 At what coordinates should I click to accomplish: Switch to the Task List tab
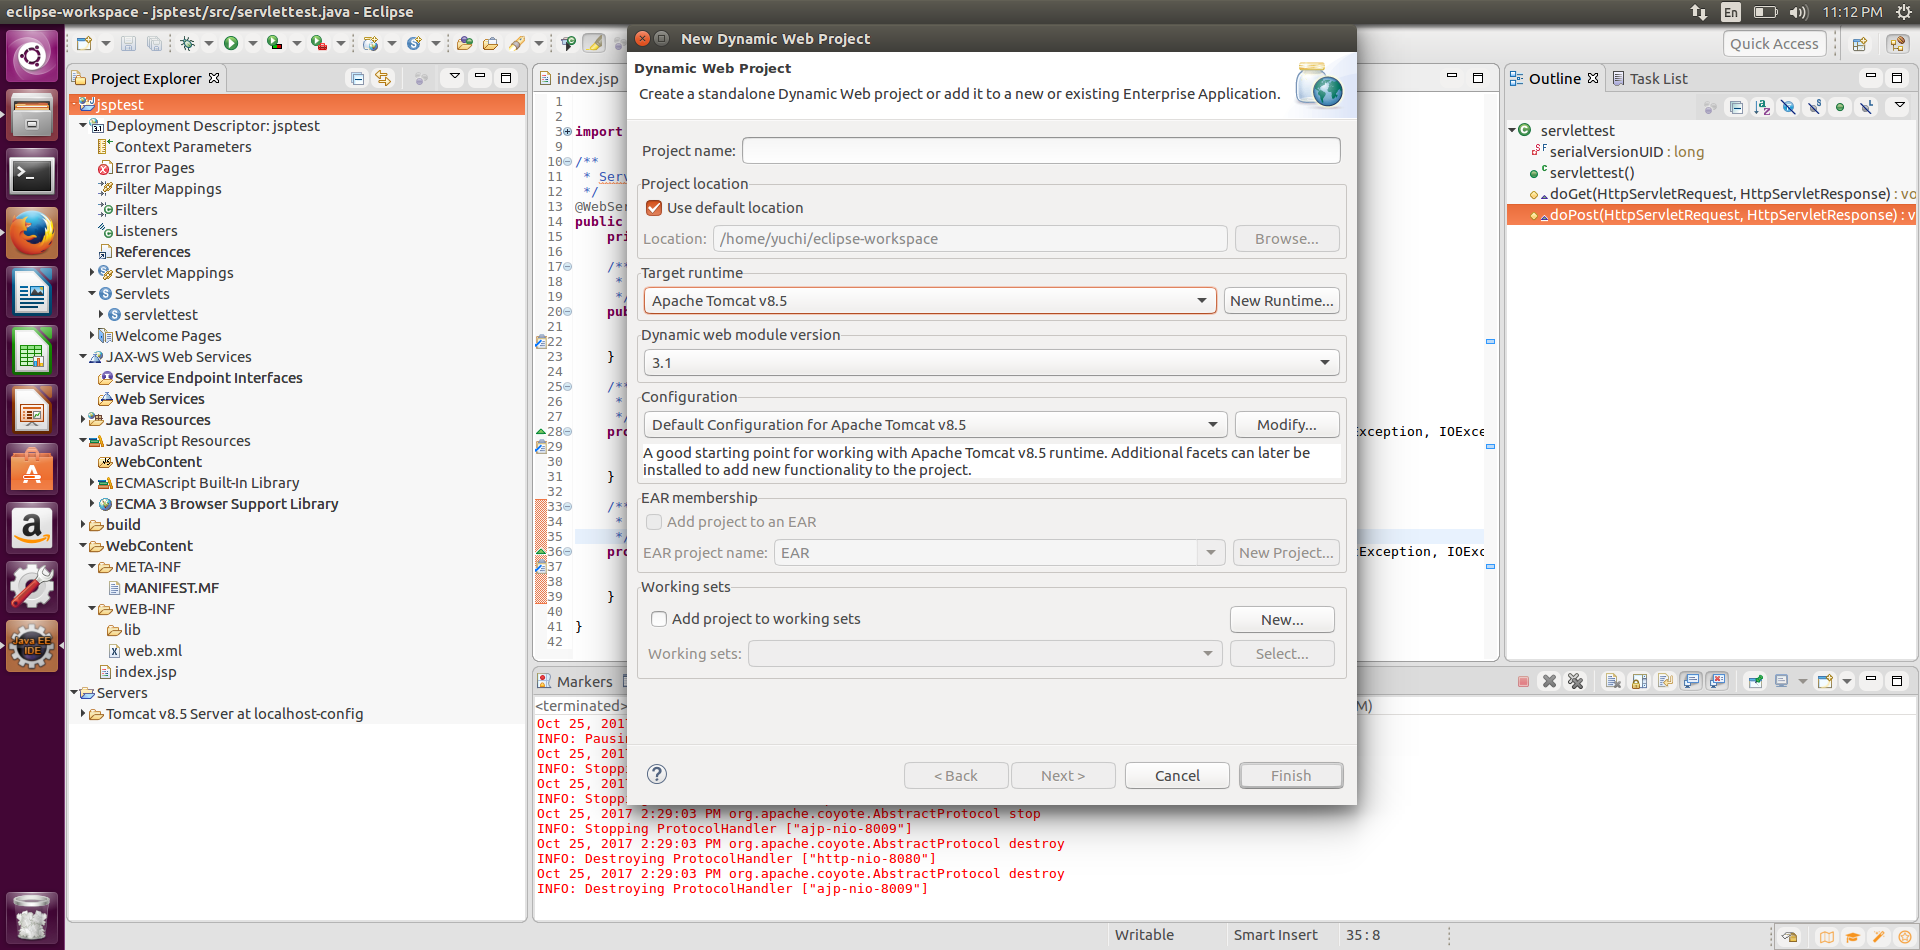pos(1649,78)
